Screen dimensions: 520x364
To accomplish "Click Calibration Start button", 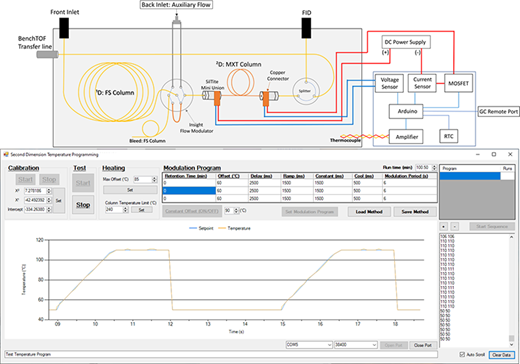I will point(25,180).
